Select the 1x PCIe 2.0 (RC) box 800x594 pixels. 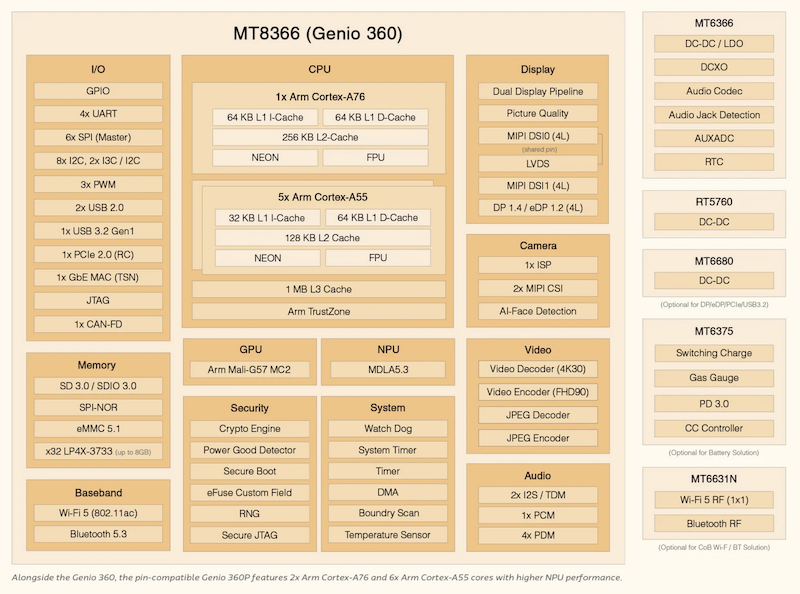98,253
